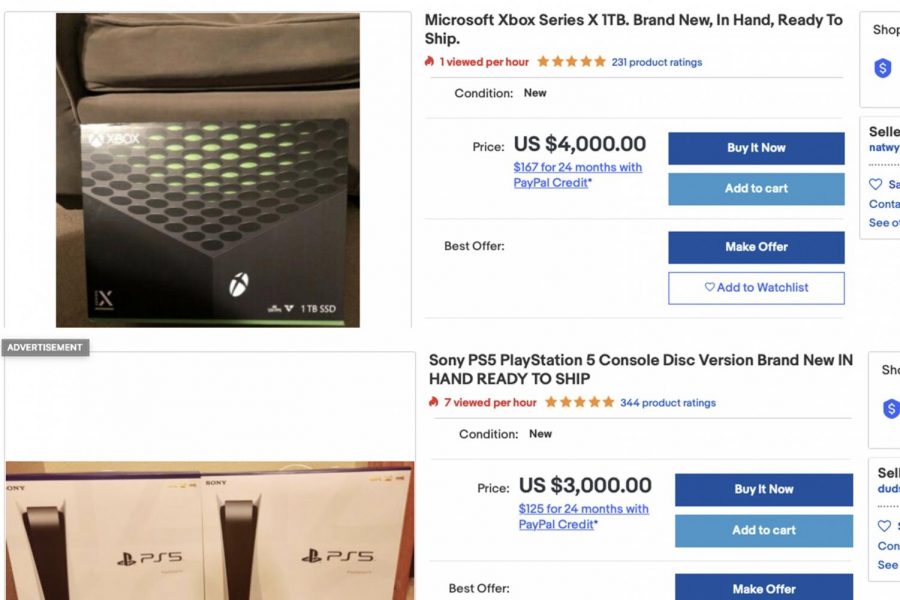Click the star rating on the Xbox listing
Image resolution: width=900 pixels, height=600 pixels.
click(572, 61)
